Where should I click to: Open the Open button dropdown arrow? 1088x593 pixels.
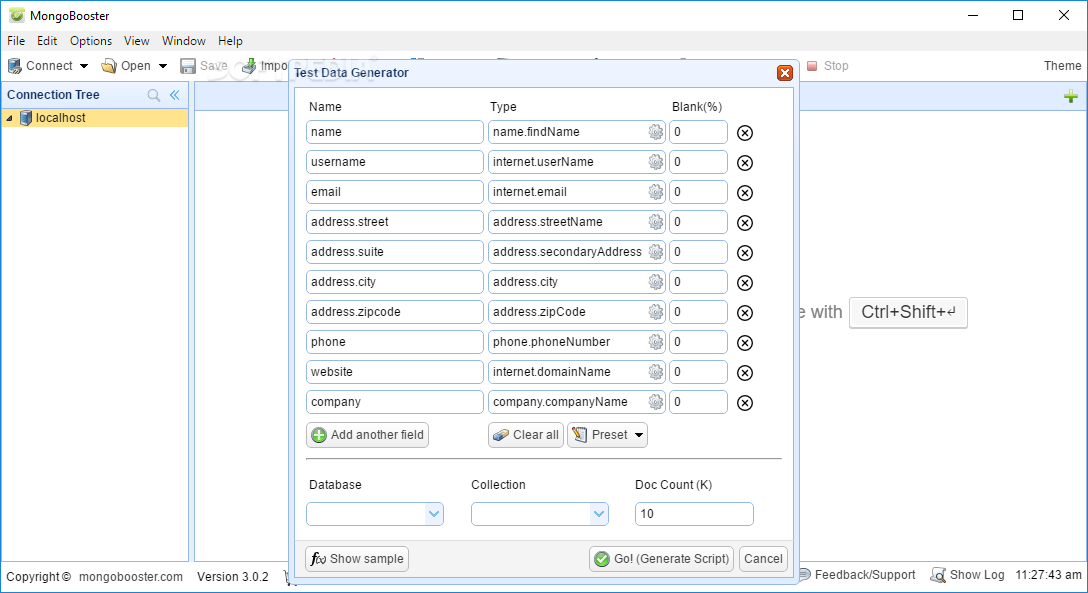coord(163,66)
